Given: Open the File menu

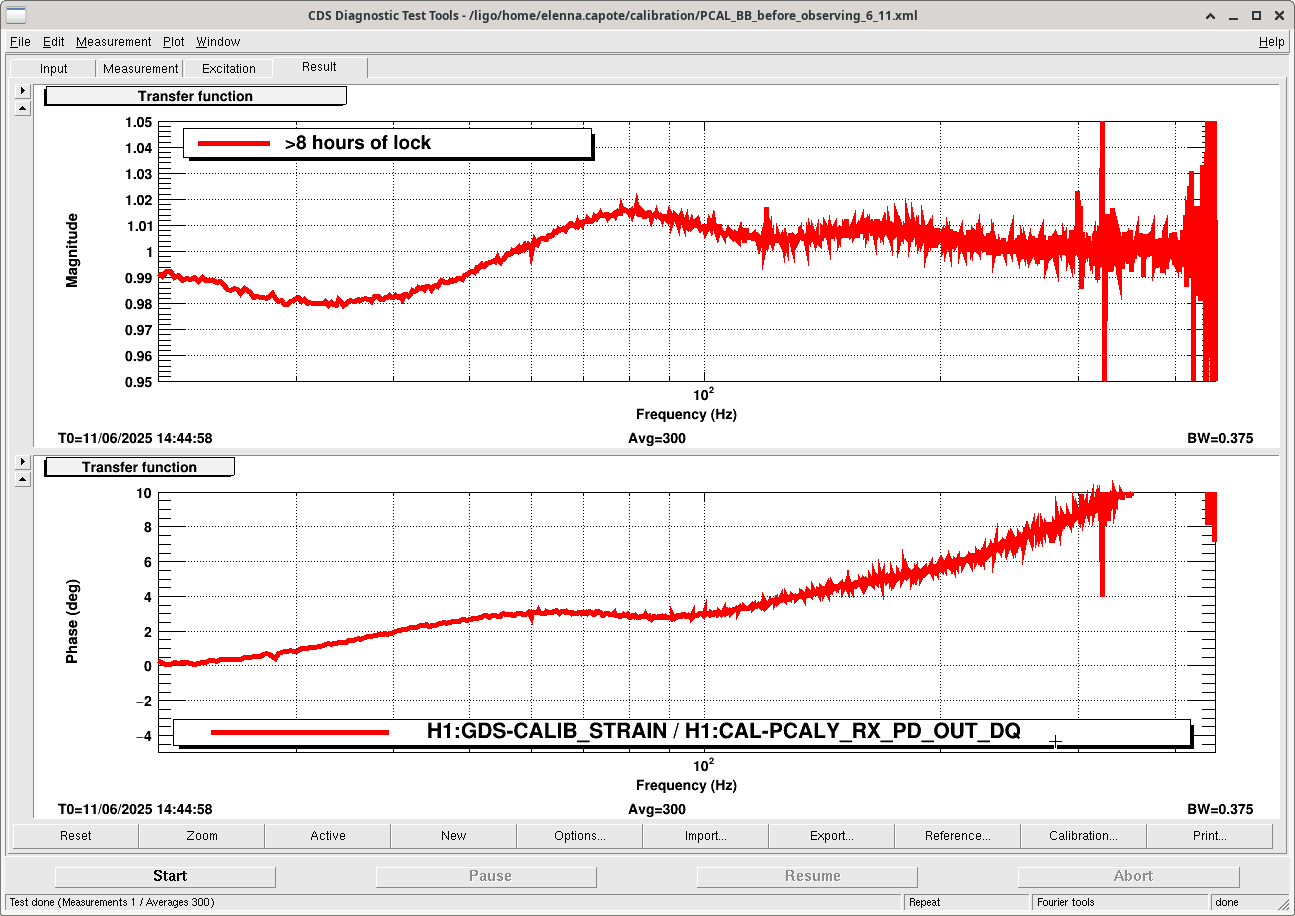Looking at the screenshot, I should pyautogui.click(x=20, y=42).
